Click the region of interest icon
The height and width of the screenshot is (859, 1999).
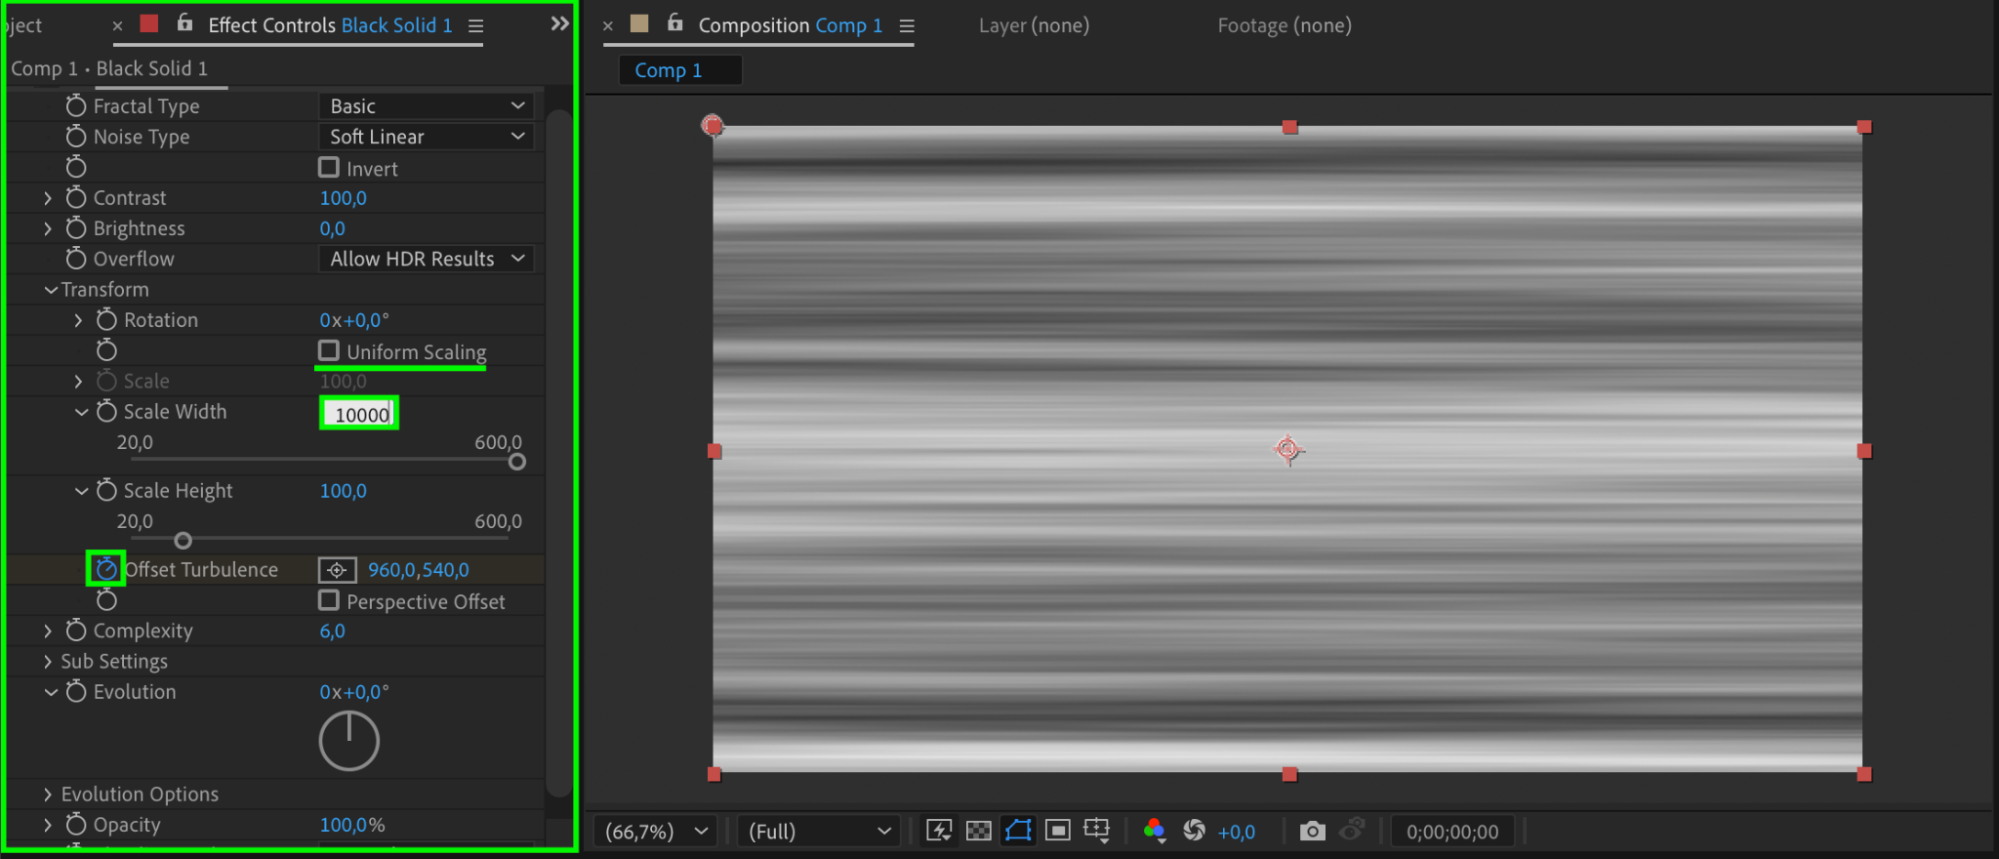point(1058,830)
